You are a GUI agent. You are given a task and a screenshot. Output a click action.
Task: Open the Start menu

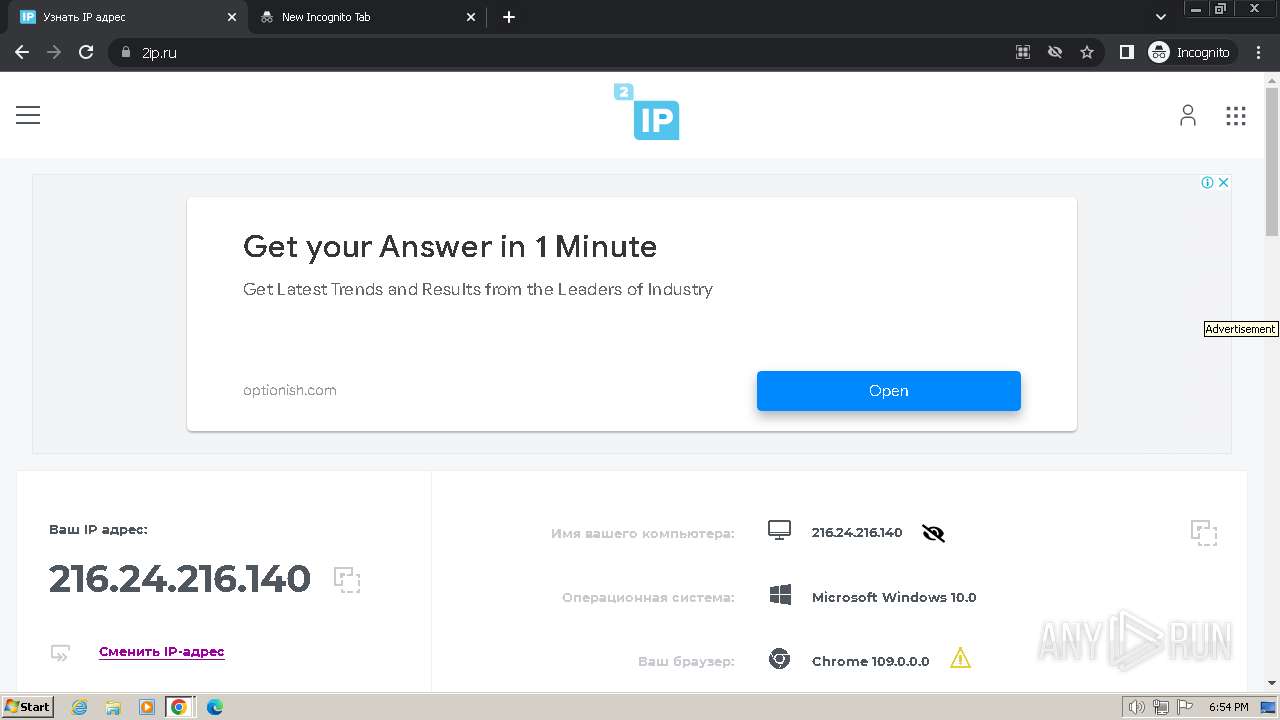pyautogui.click(x=27, y=707)
